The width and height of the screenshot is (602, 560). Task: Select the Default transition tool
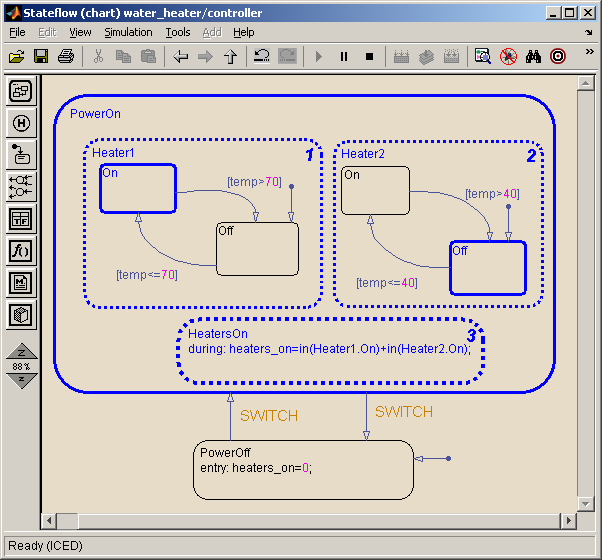coord(21,155)
